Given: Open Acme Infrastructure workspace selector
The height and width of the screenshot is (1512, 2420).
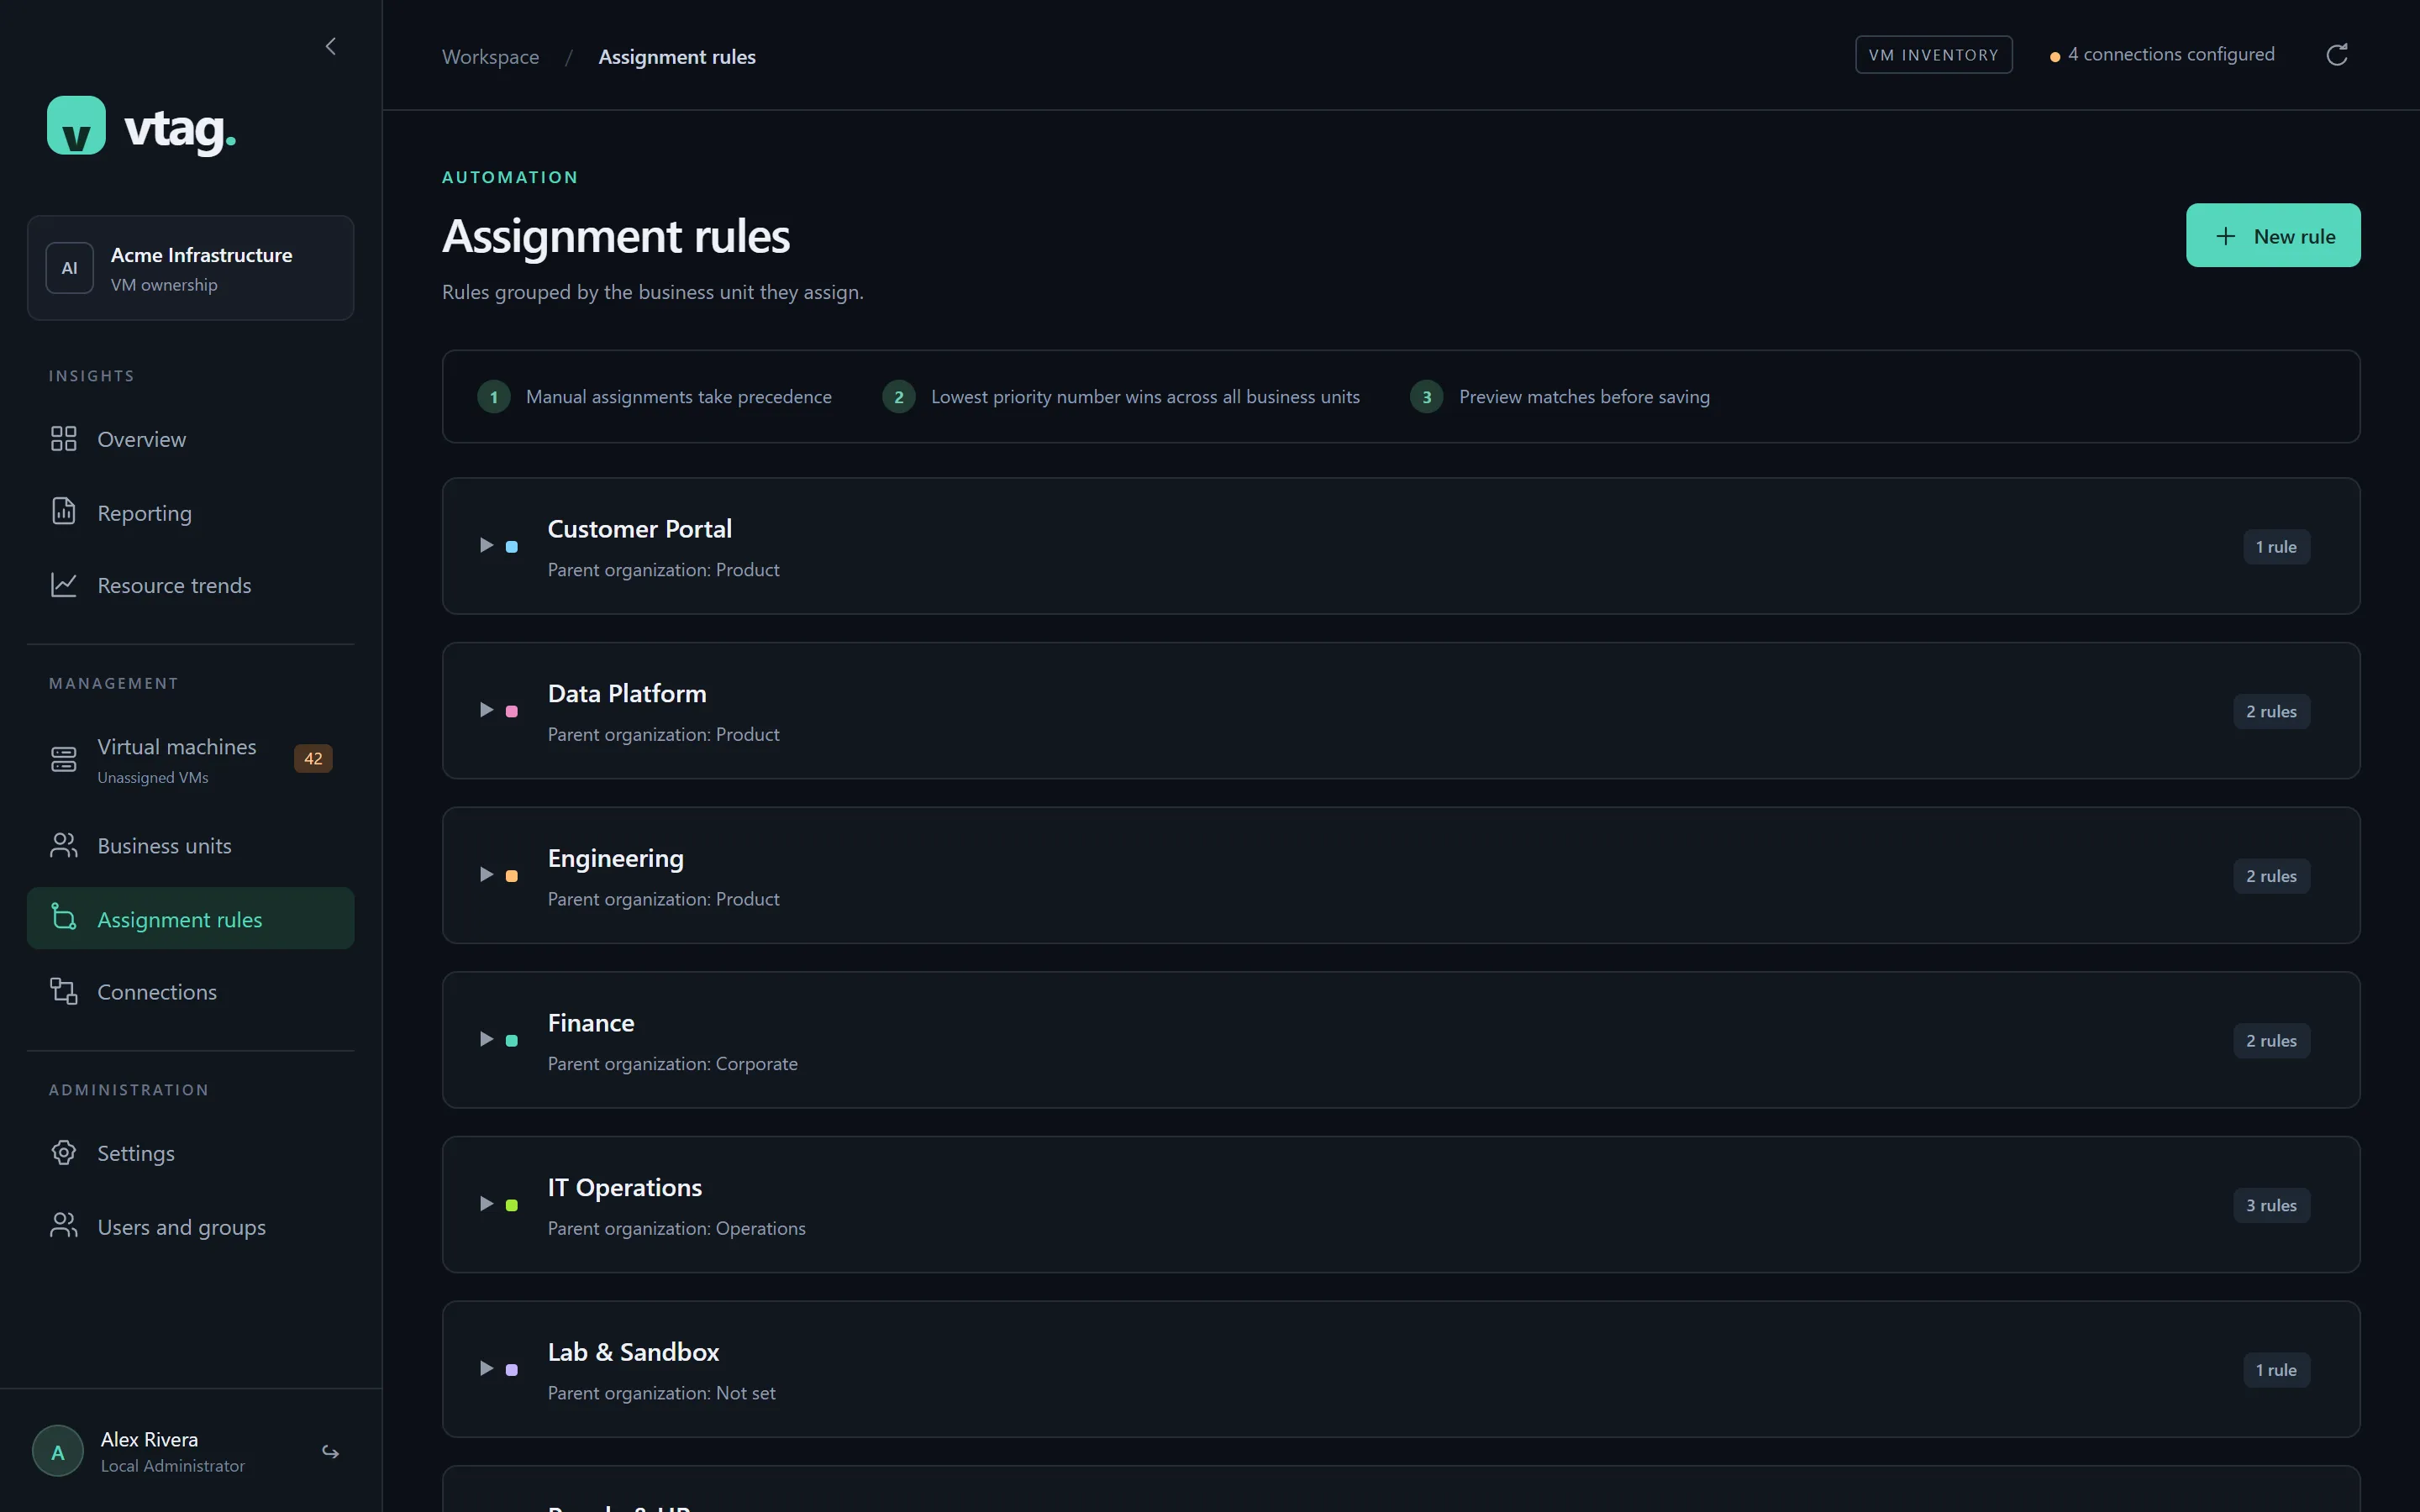Looking at the screenshot, I should (190, 268).
